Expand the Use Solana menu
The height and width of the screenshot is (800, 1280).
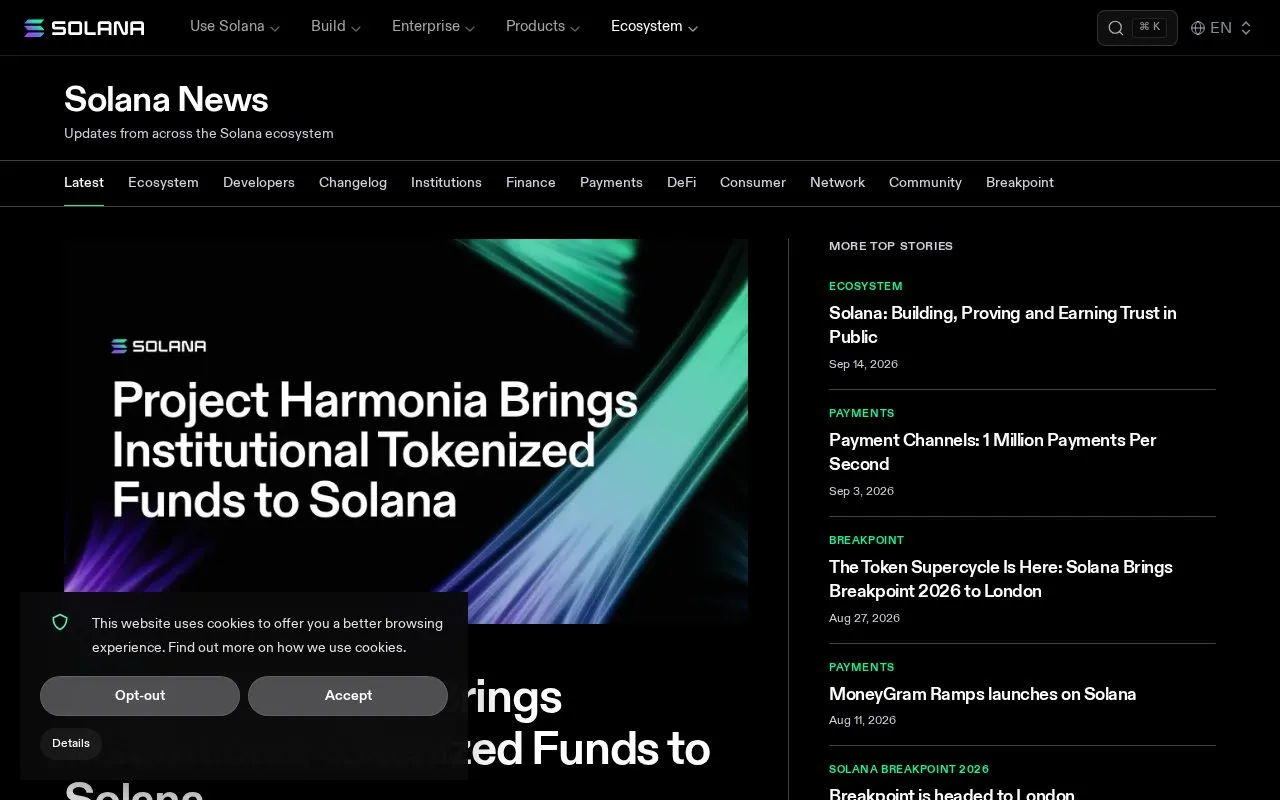pyautogui.click(x=235, y=27)
